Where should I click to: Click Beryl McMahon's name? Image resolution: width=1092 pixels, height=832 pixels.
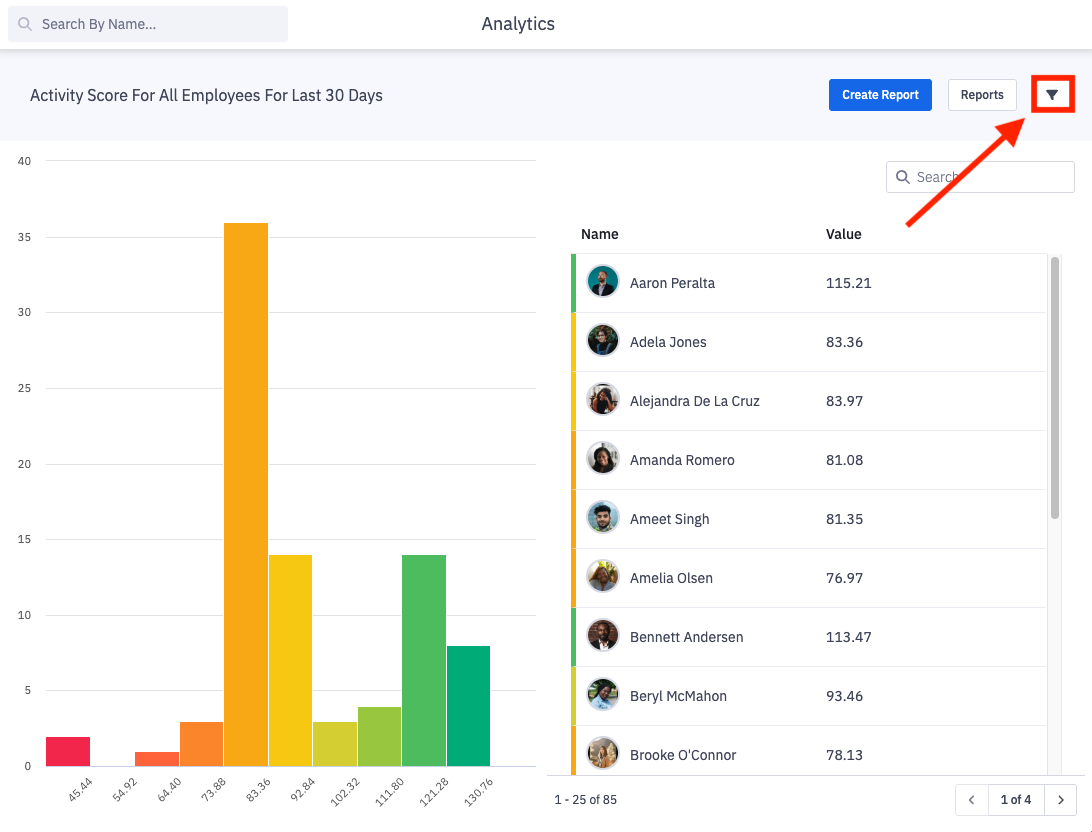678,696
